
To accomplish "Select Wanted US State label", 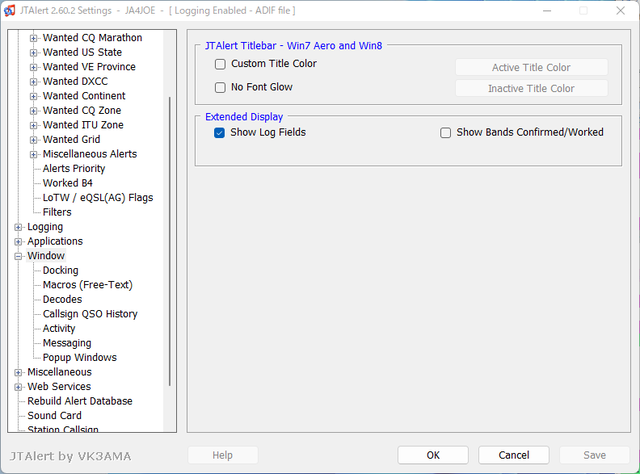I will click(x=82, y=53).
